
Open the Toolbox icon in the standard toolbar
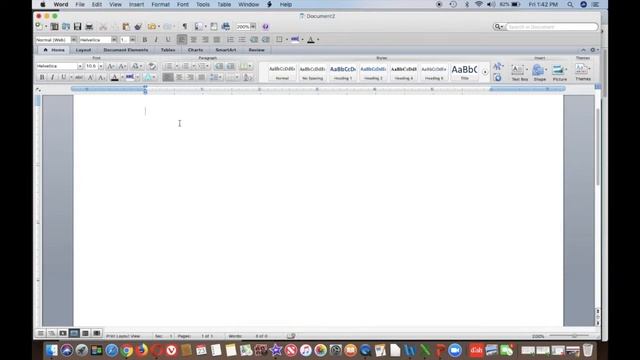click(214, 27)
